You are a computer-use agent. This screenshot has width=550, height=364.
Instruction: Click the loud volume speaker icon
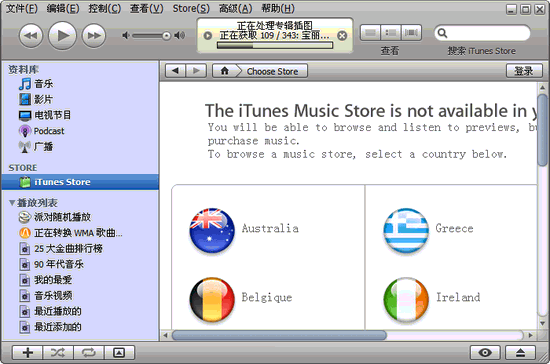pos(180,35)
